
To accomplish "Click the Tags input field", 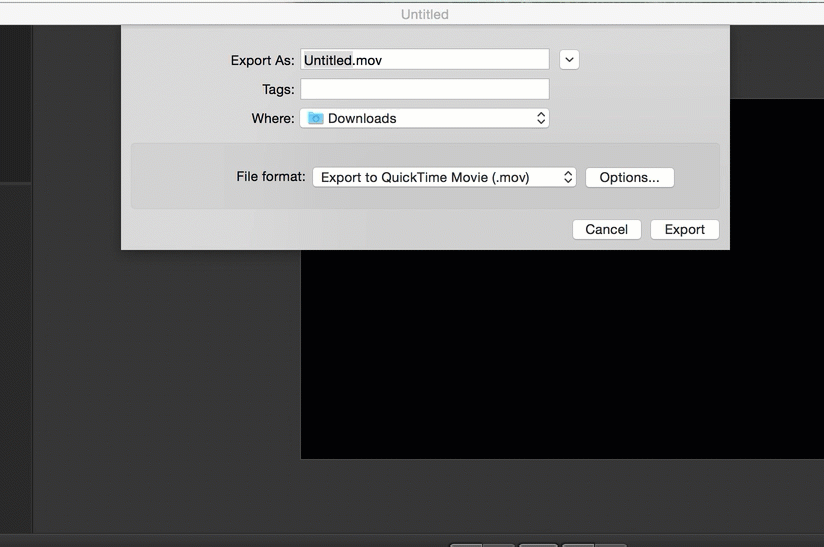I will click(425, 89).
